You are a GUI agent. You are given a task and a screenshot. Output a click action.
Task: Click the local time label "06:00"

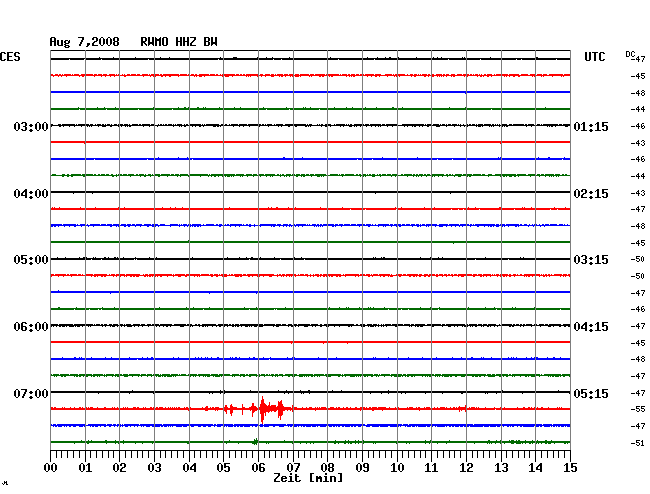coord(31,327)
